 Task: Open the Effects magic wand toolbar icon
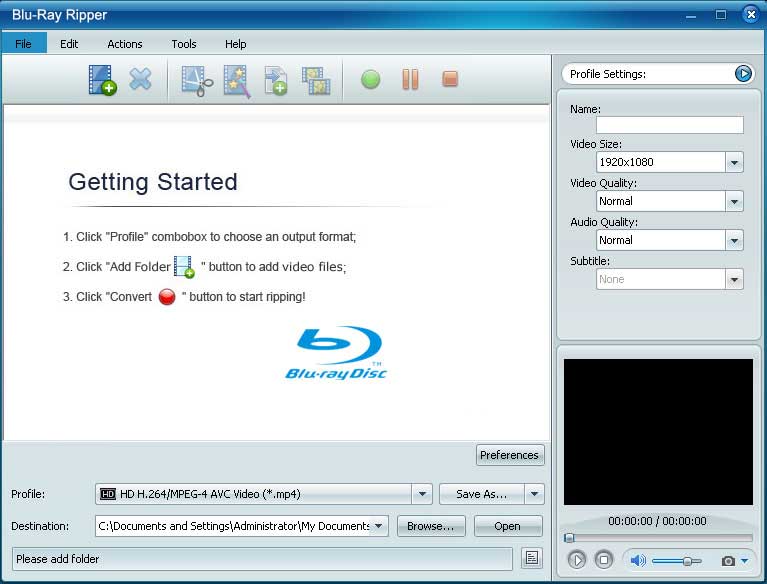[237, 82]
